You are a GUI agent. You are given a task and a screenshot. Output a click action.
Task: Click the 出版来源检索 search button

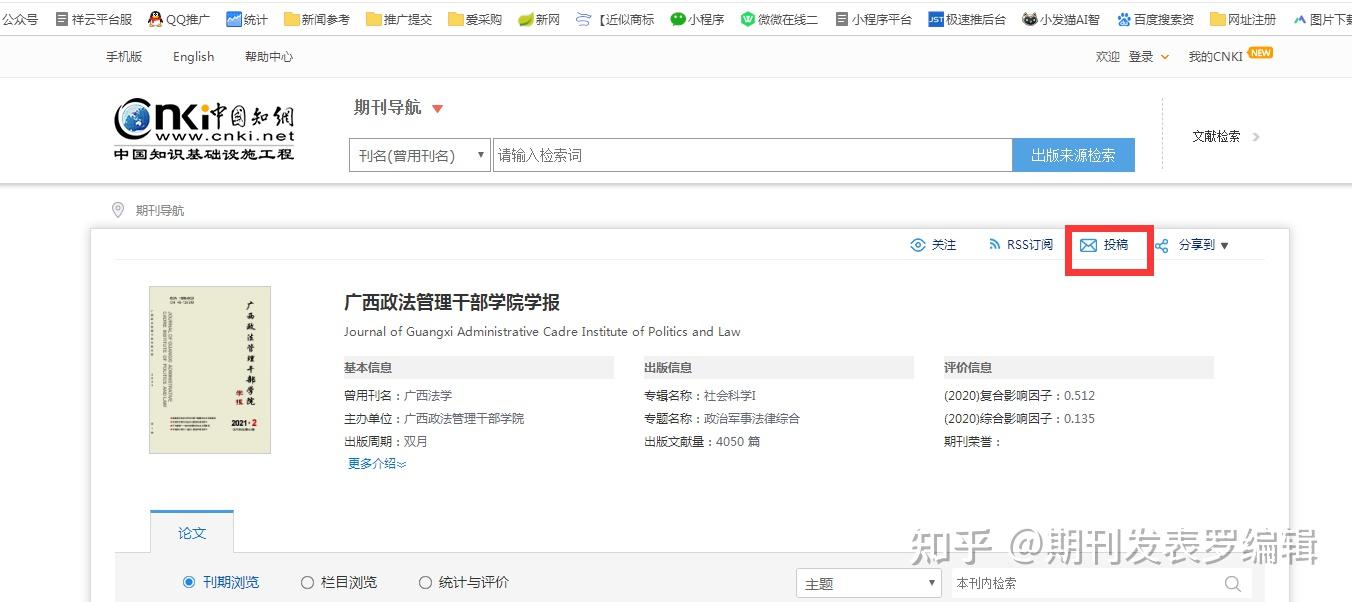point(1073,154)
